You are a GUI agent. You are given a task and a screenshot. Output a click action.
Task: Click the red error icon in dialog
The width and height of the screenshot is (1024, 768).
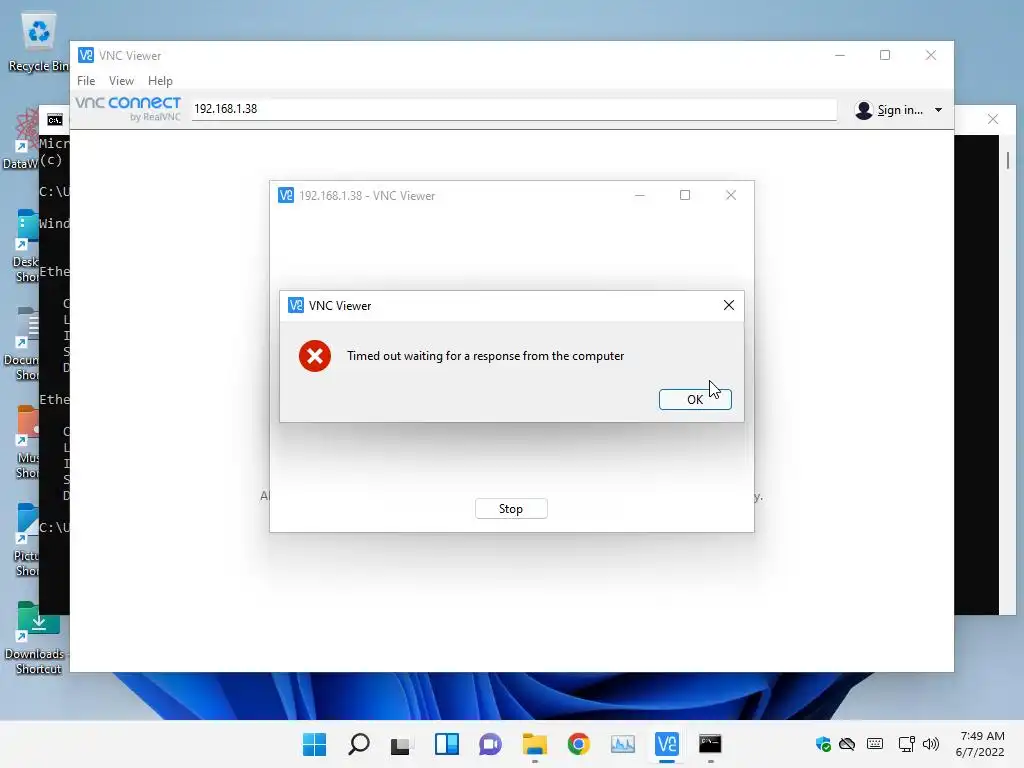tap(315, 356)
